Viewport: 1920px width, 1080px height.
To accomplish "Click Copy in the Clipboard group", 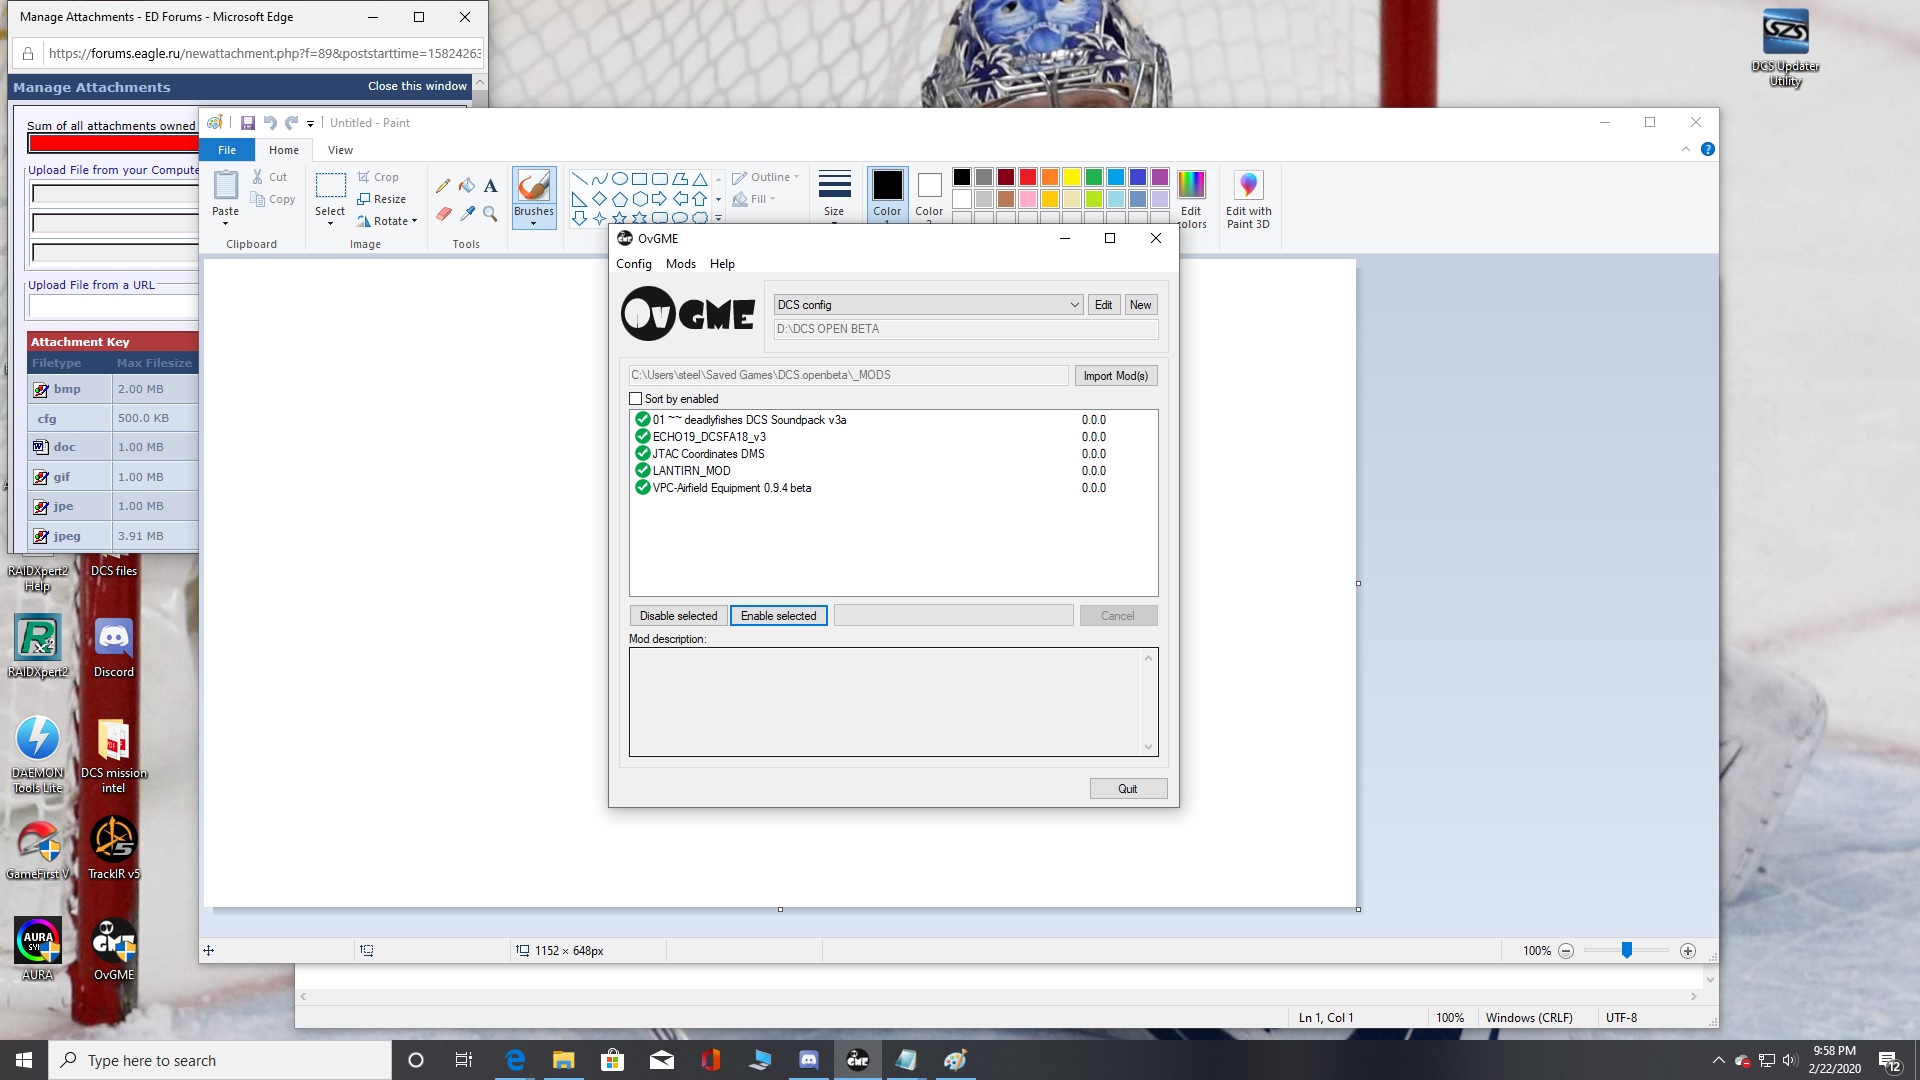I will tap(273, 199).
